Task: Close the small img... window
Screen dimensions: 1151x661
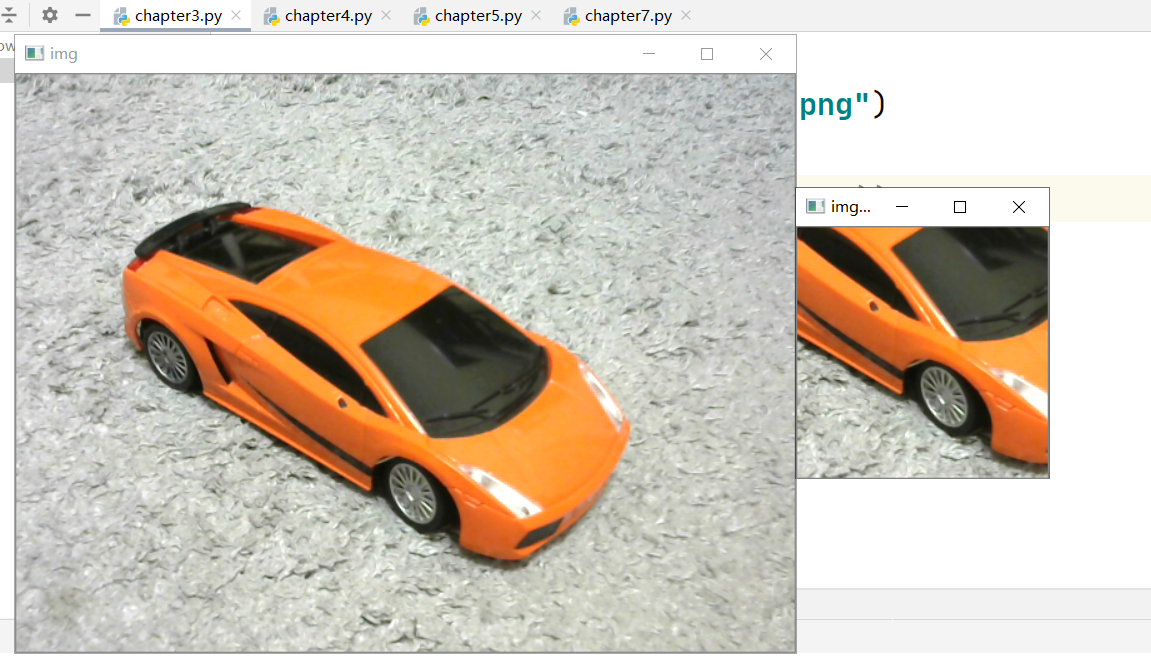Action: point(1019,207)
